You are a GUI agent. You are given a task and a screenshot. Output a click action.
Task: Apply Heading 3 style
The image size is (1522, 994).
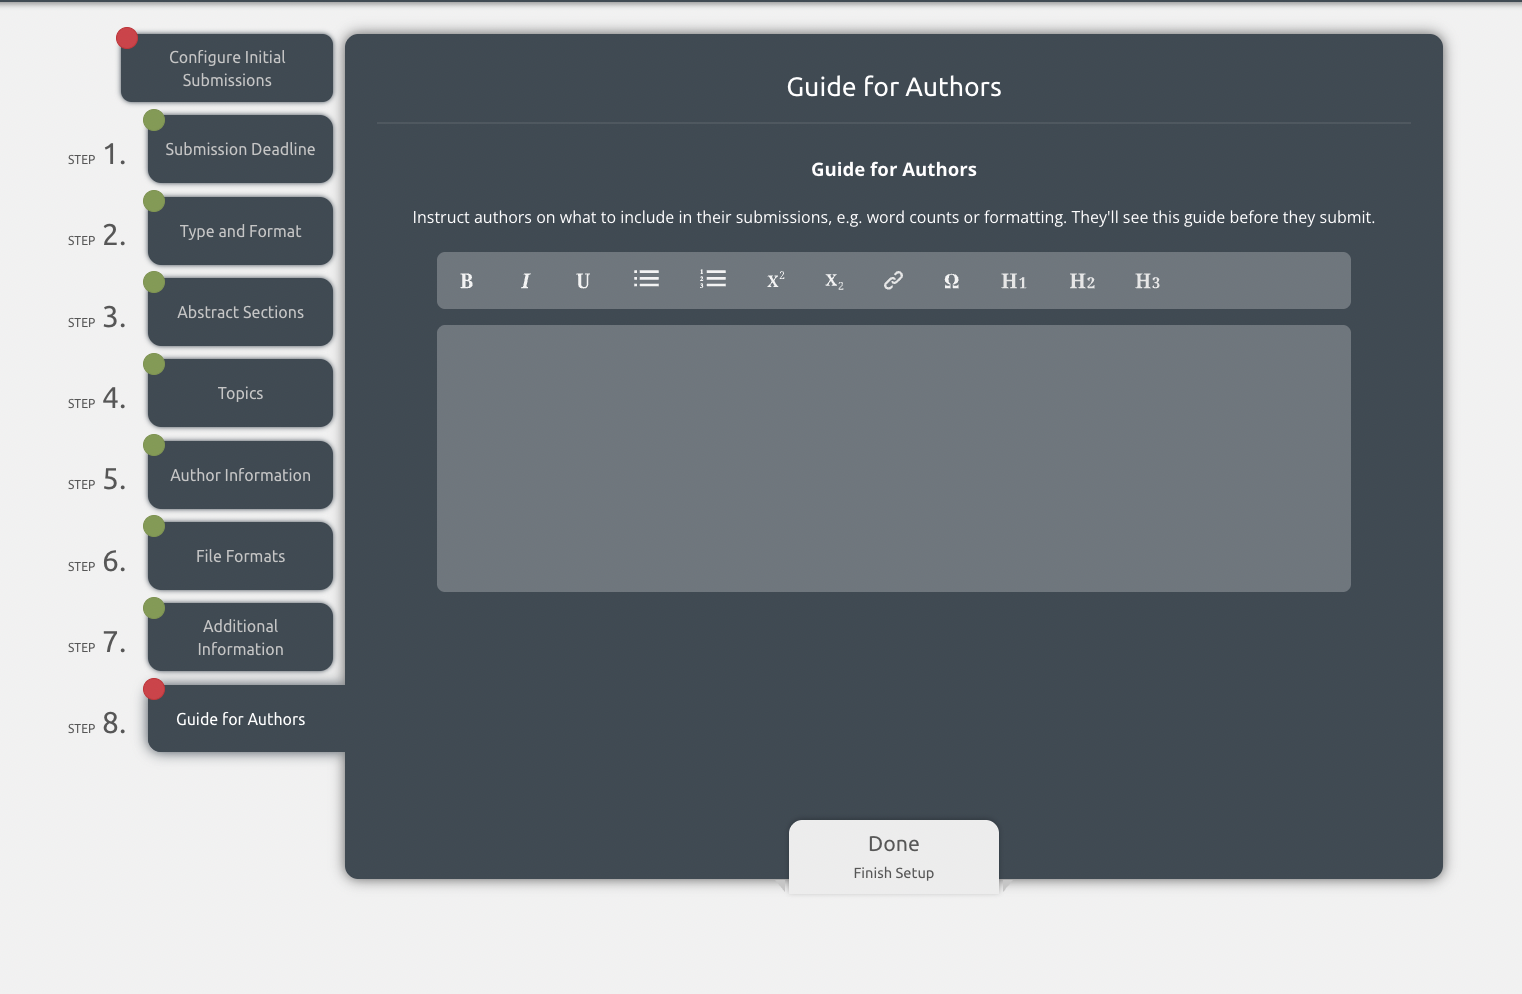pos(1147,281)
